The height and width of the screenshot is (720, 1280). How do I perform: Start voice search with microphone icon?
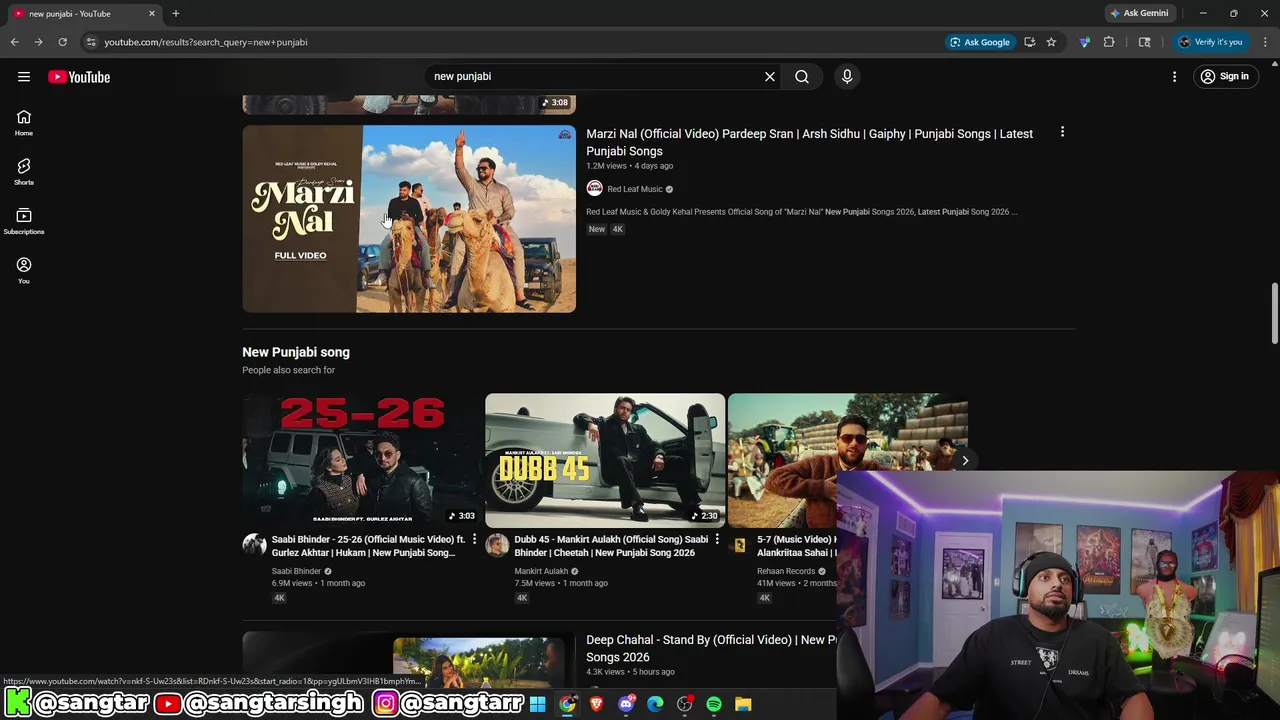(847, 76)
